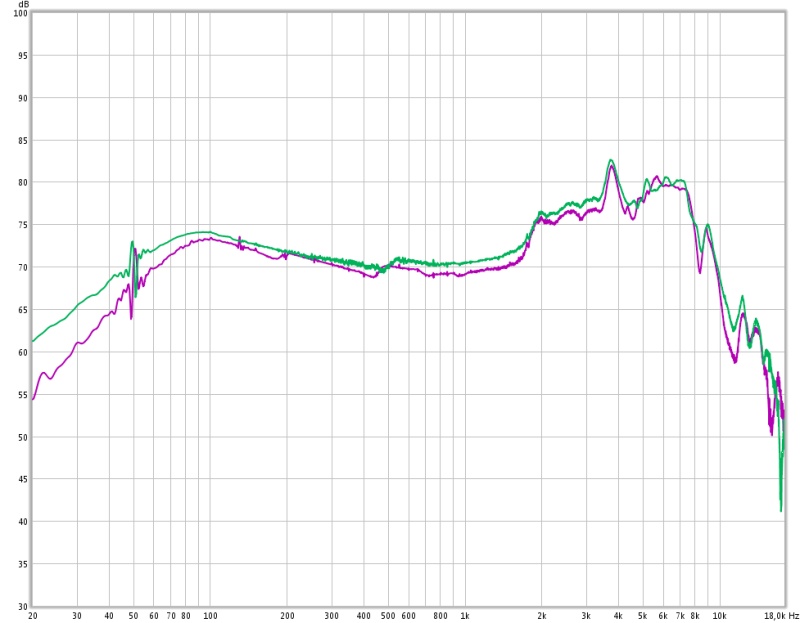The image size is (800, 623).
Task: Select the 500 frequency label
Action: tap(388, 616)
